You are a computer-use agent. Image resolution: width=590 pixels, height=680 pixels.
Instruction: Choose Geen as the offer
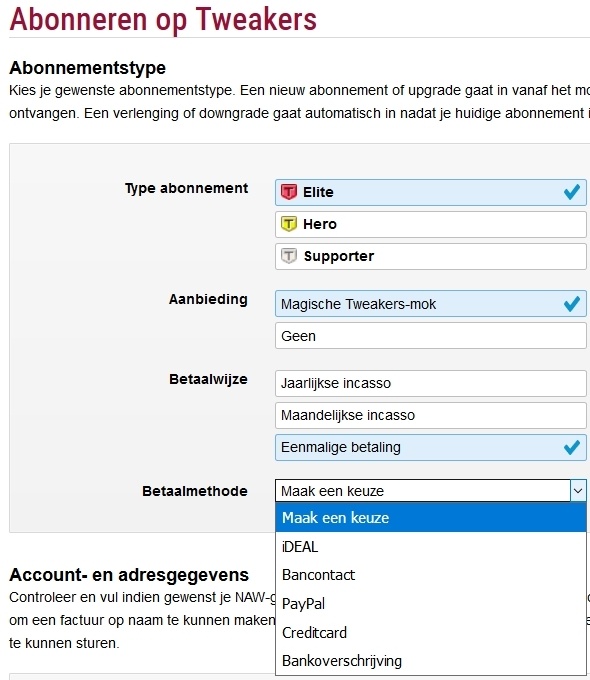tap(431, 336)
